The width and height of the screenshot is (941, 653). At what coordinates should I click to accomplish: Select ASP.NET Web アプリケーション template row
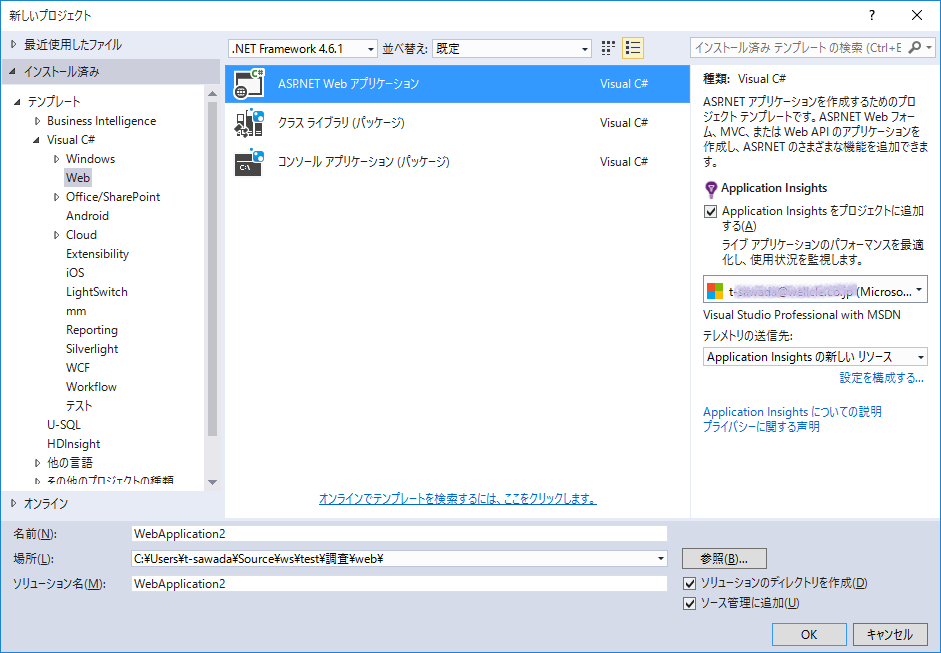457,83
